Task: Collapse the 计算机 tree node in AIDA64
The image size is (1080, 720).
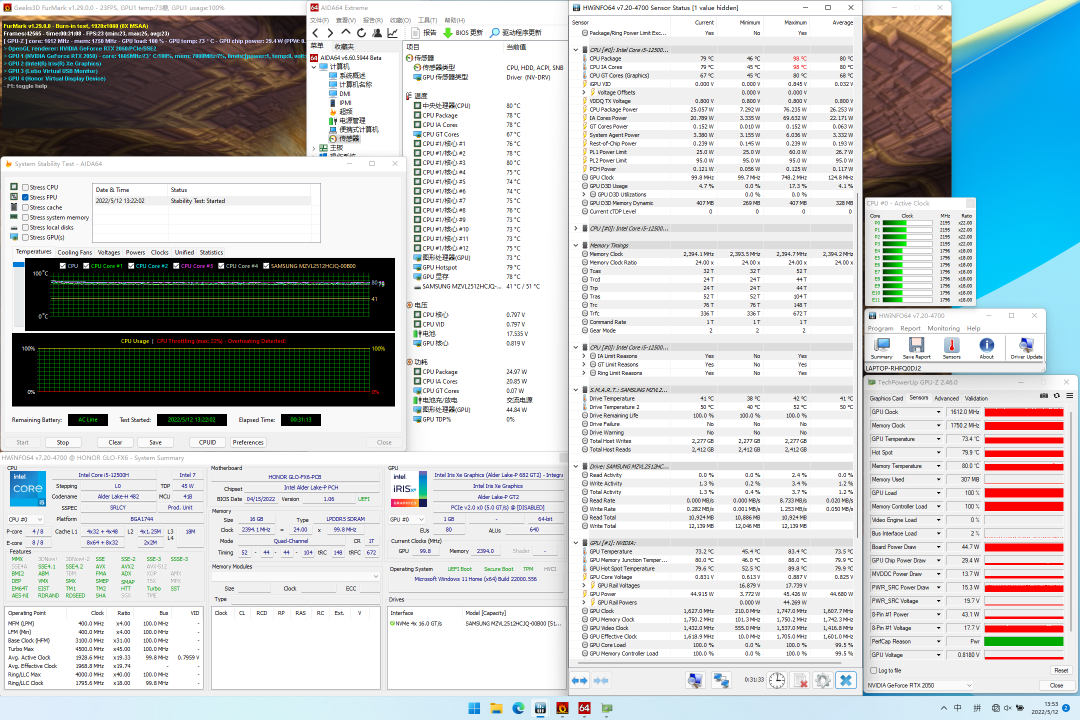Action: (x=315, y=67)
